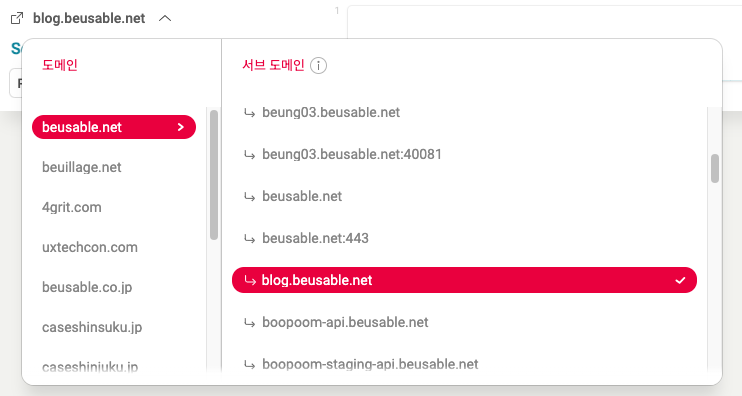Click the info icon next to 서브 도메인
This screenshot has width=742, height=396.
point(318,65)
